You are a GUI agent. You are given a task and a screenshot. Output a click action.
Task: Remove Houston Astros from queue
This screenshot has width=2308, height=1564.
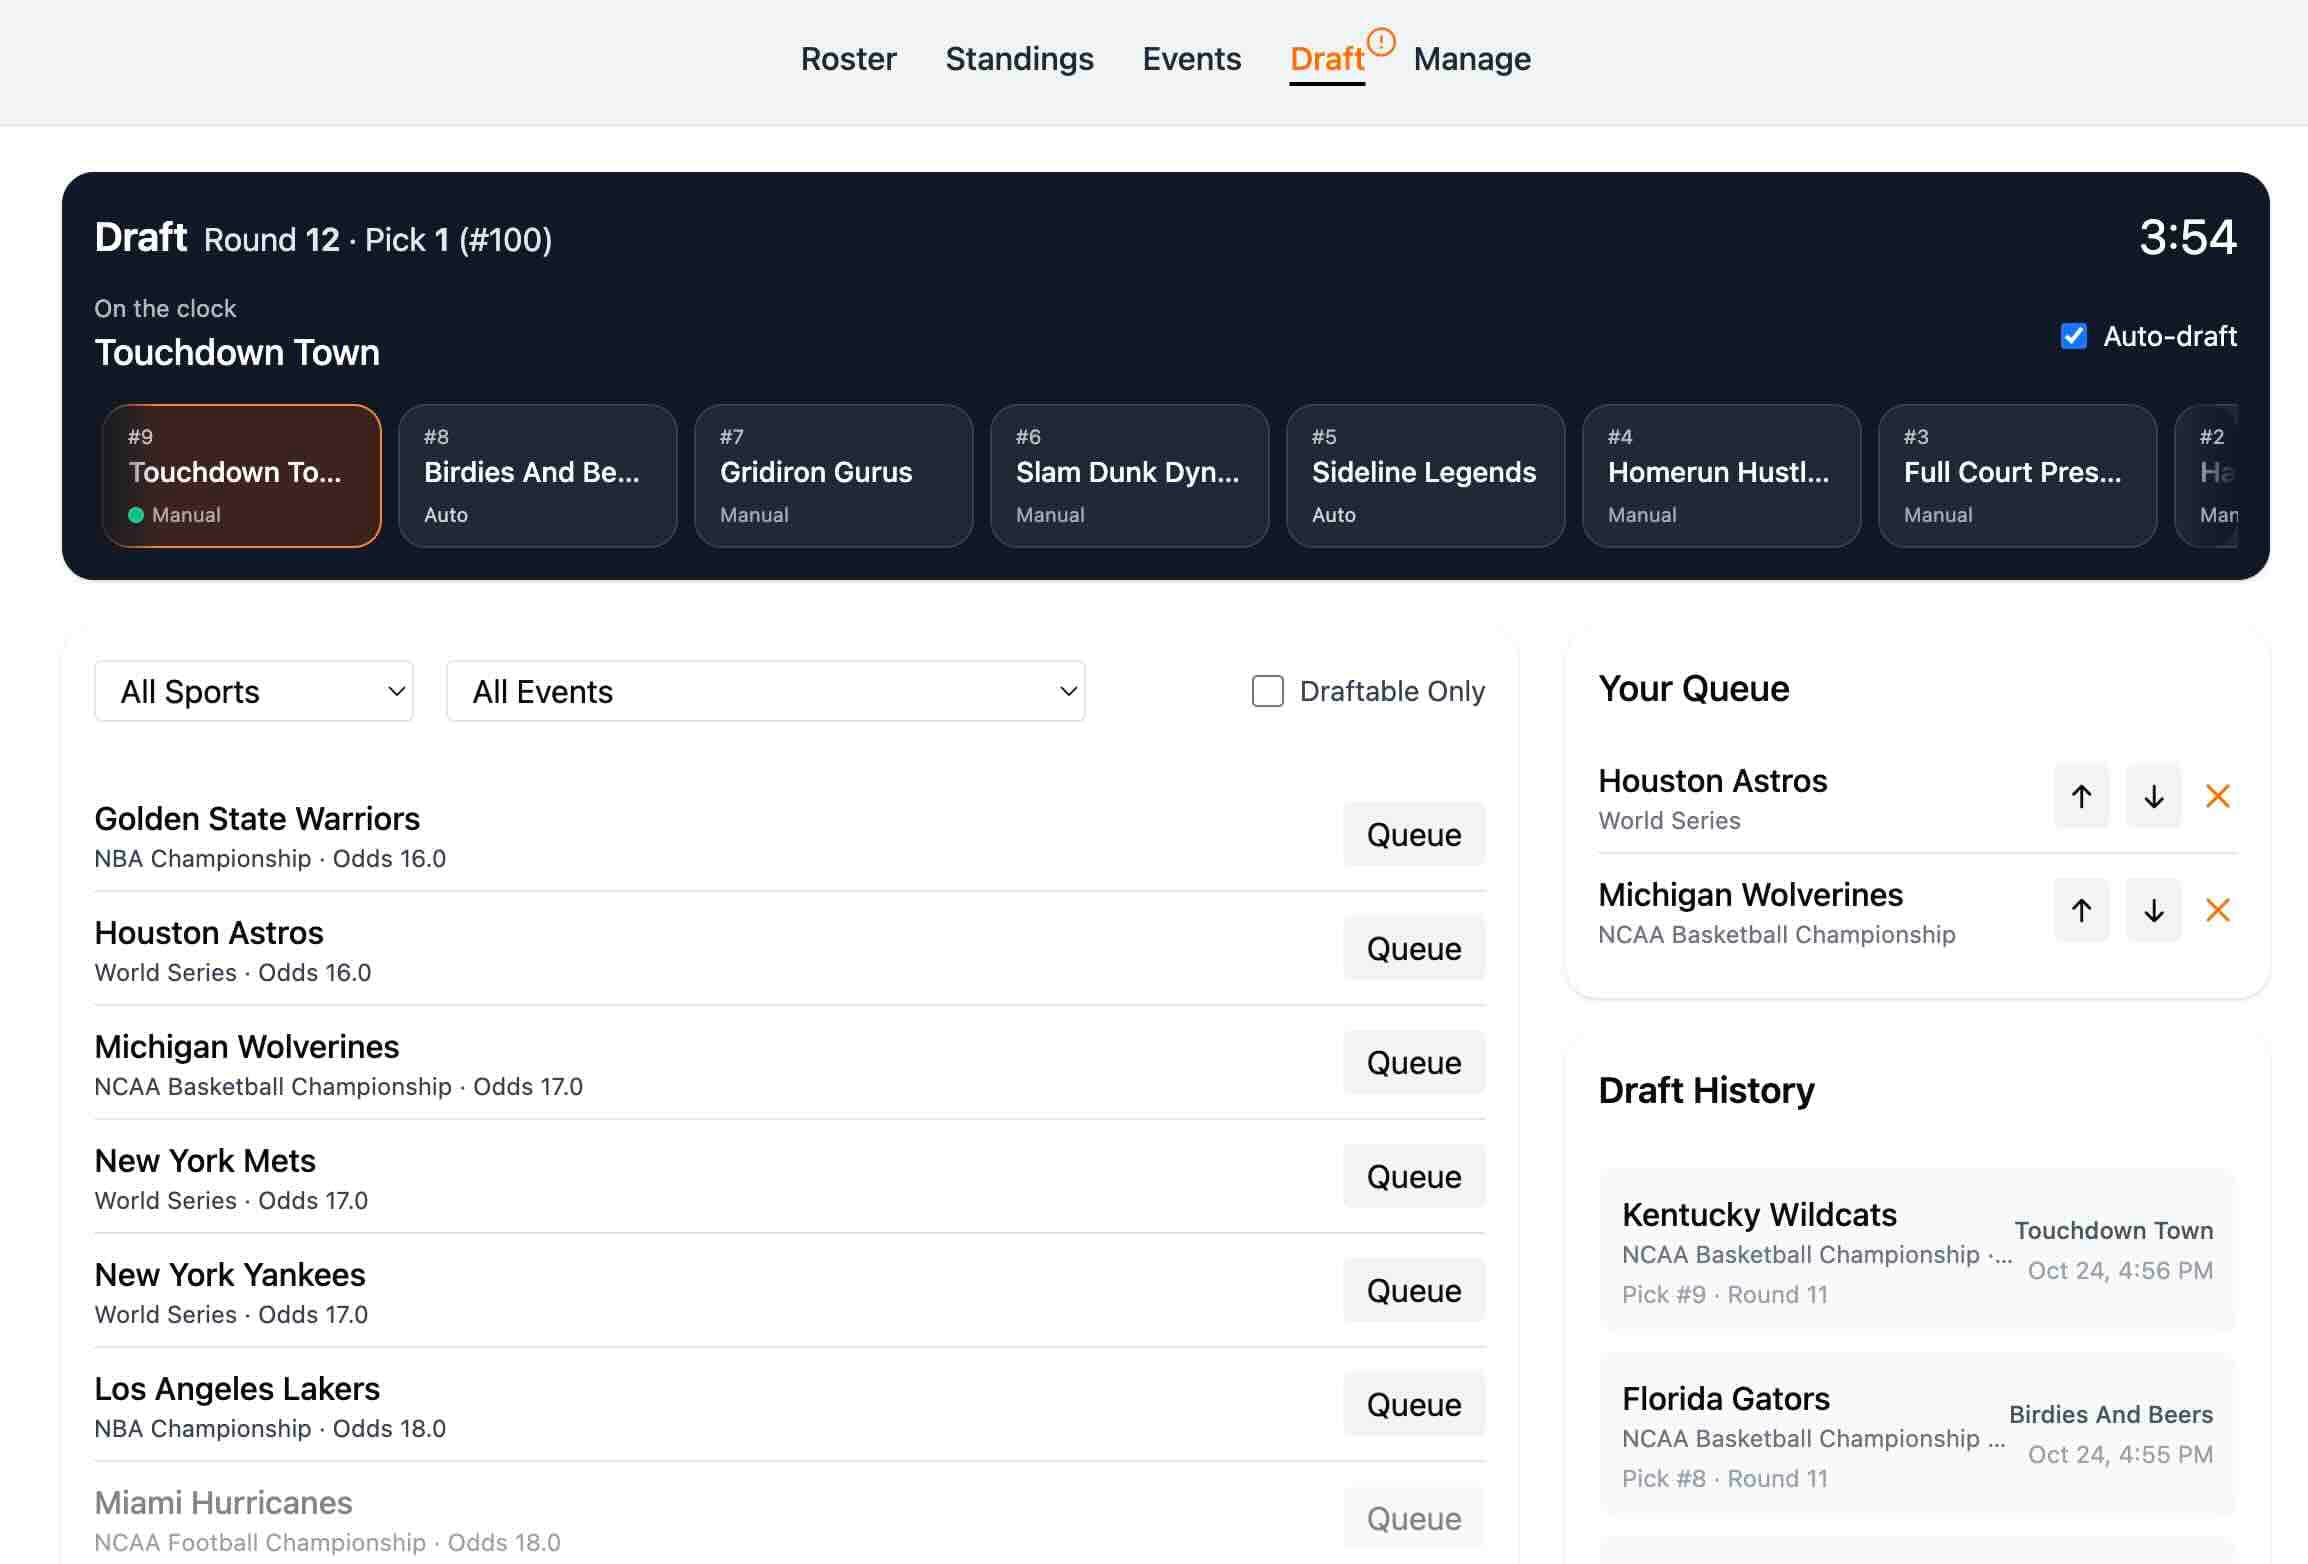click(x=2217, y=796)
